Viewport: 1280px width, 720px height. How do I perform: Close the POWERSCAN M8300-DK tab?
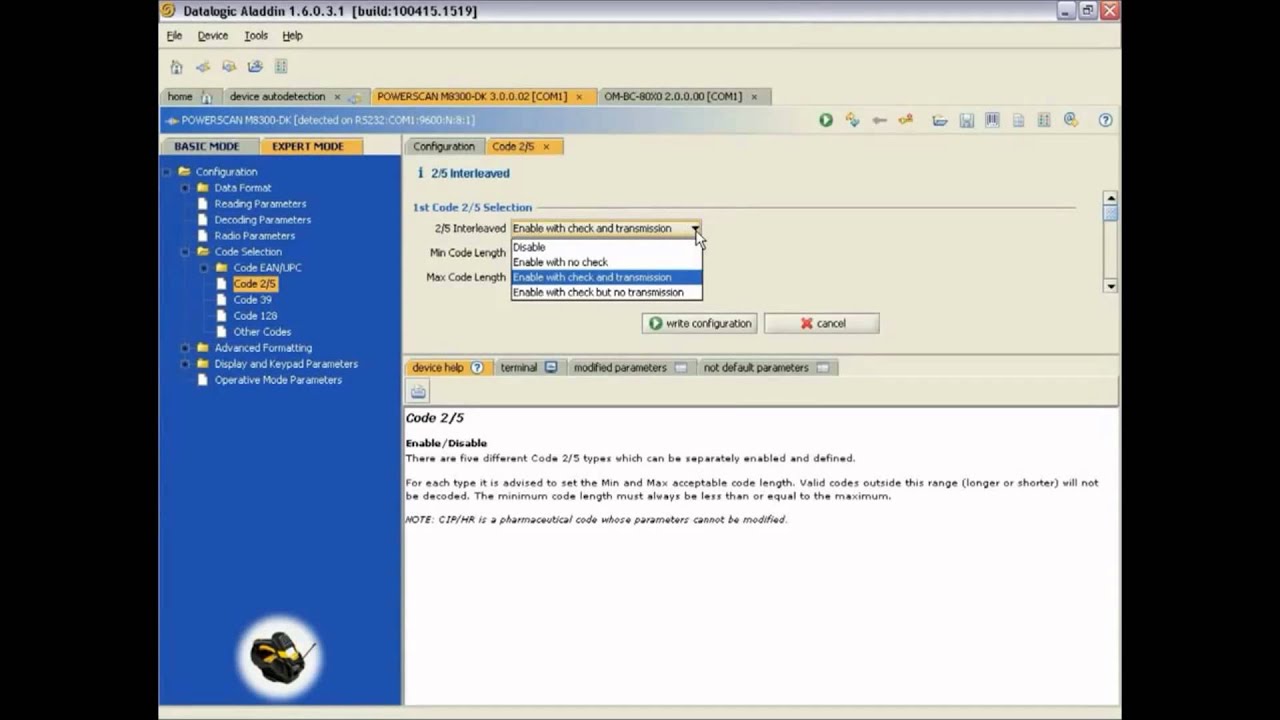[x=579, y=97]
